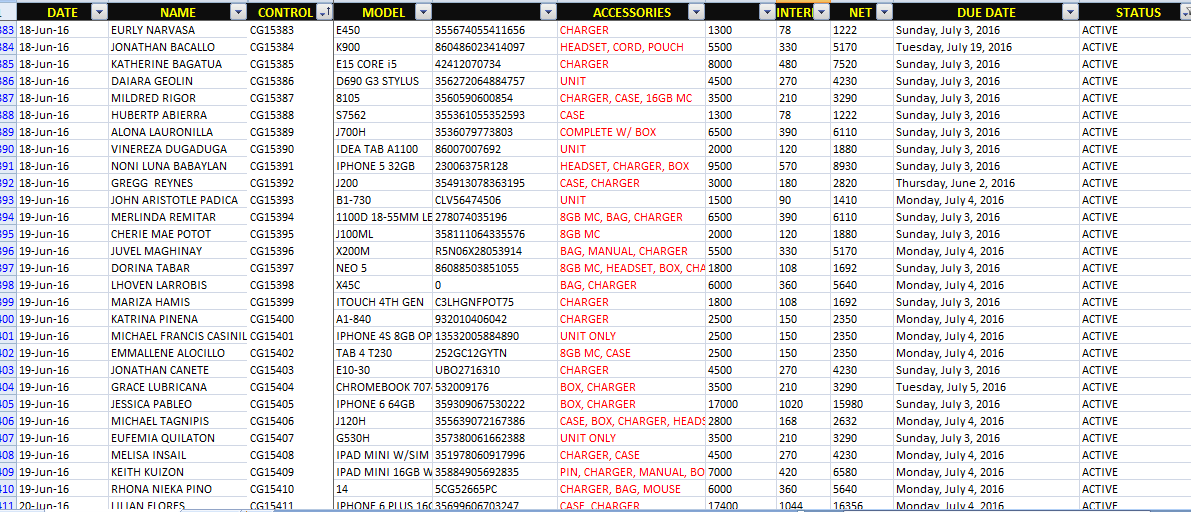This screenshot has width=1191, height=512.
Task: Select accessories cell COMPLETE W/ BOX
Action: 631,132
